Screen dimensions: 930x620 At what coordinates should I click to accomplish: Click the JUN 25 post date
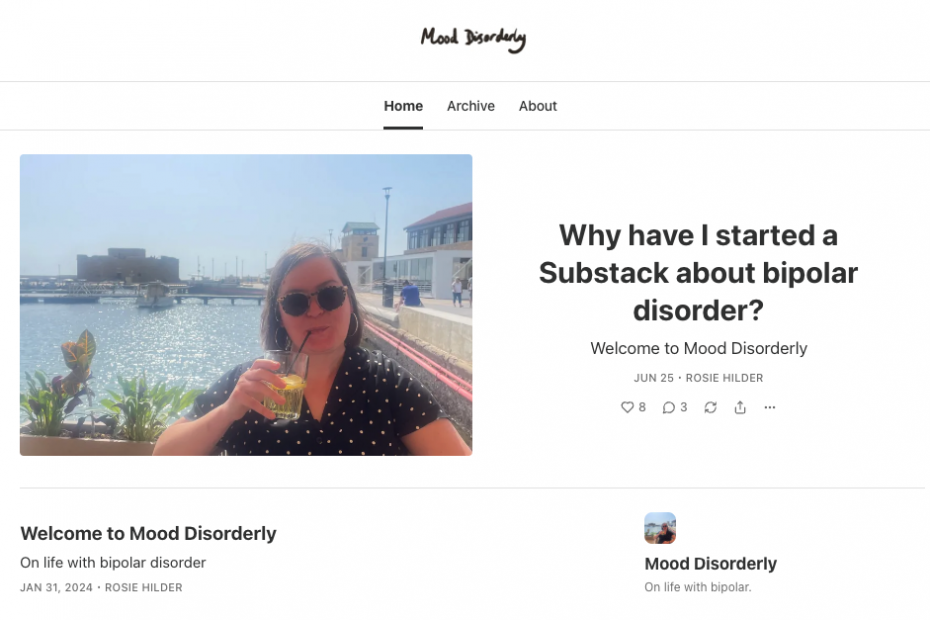coord(654,378)
